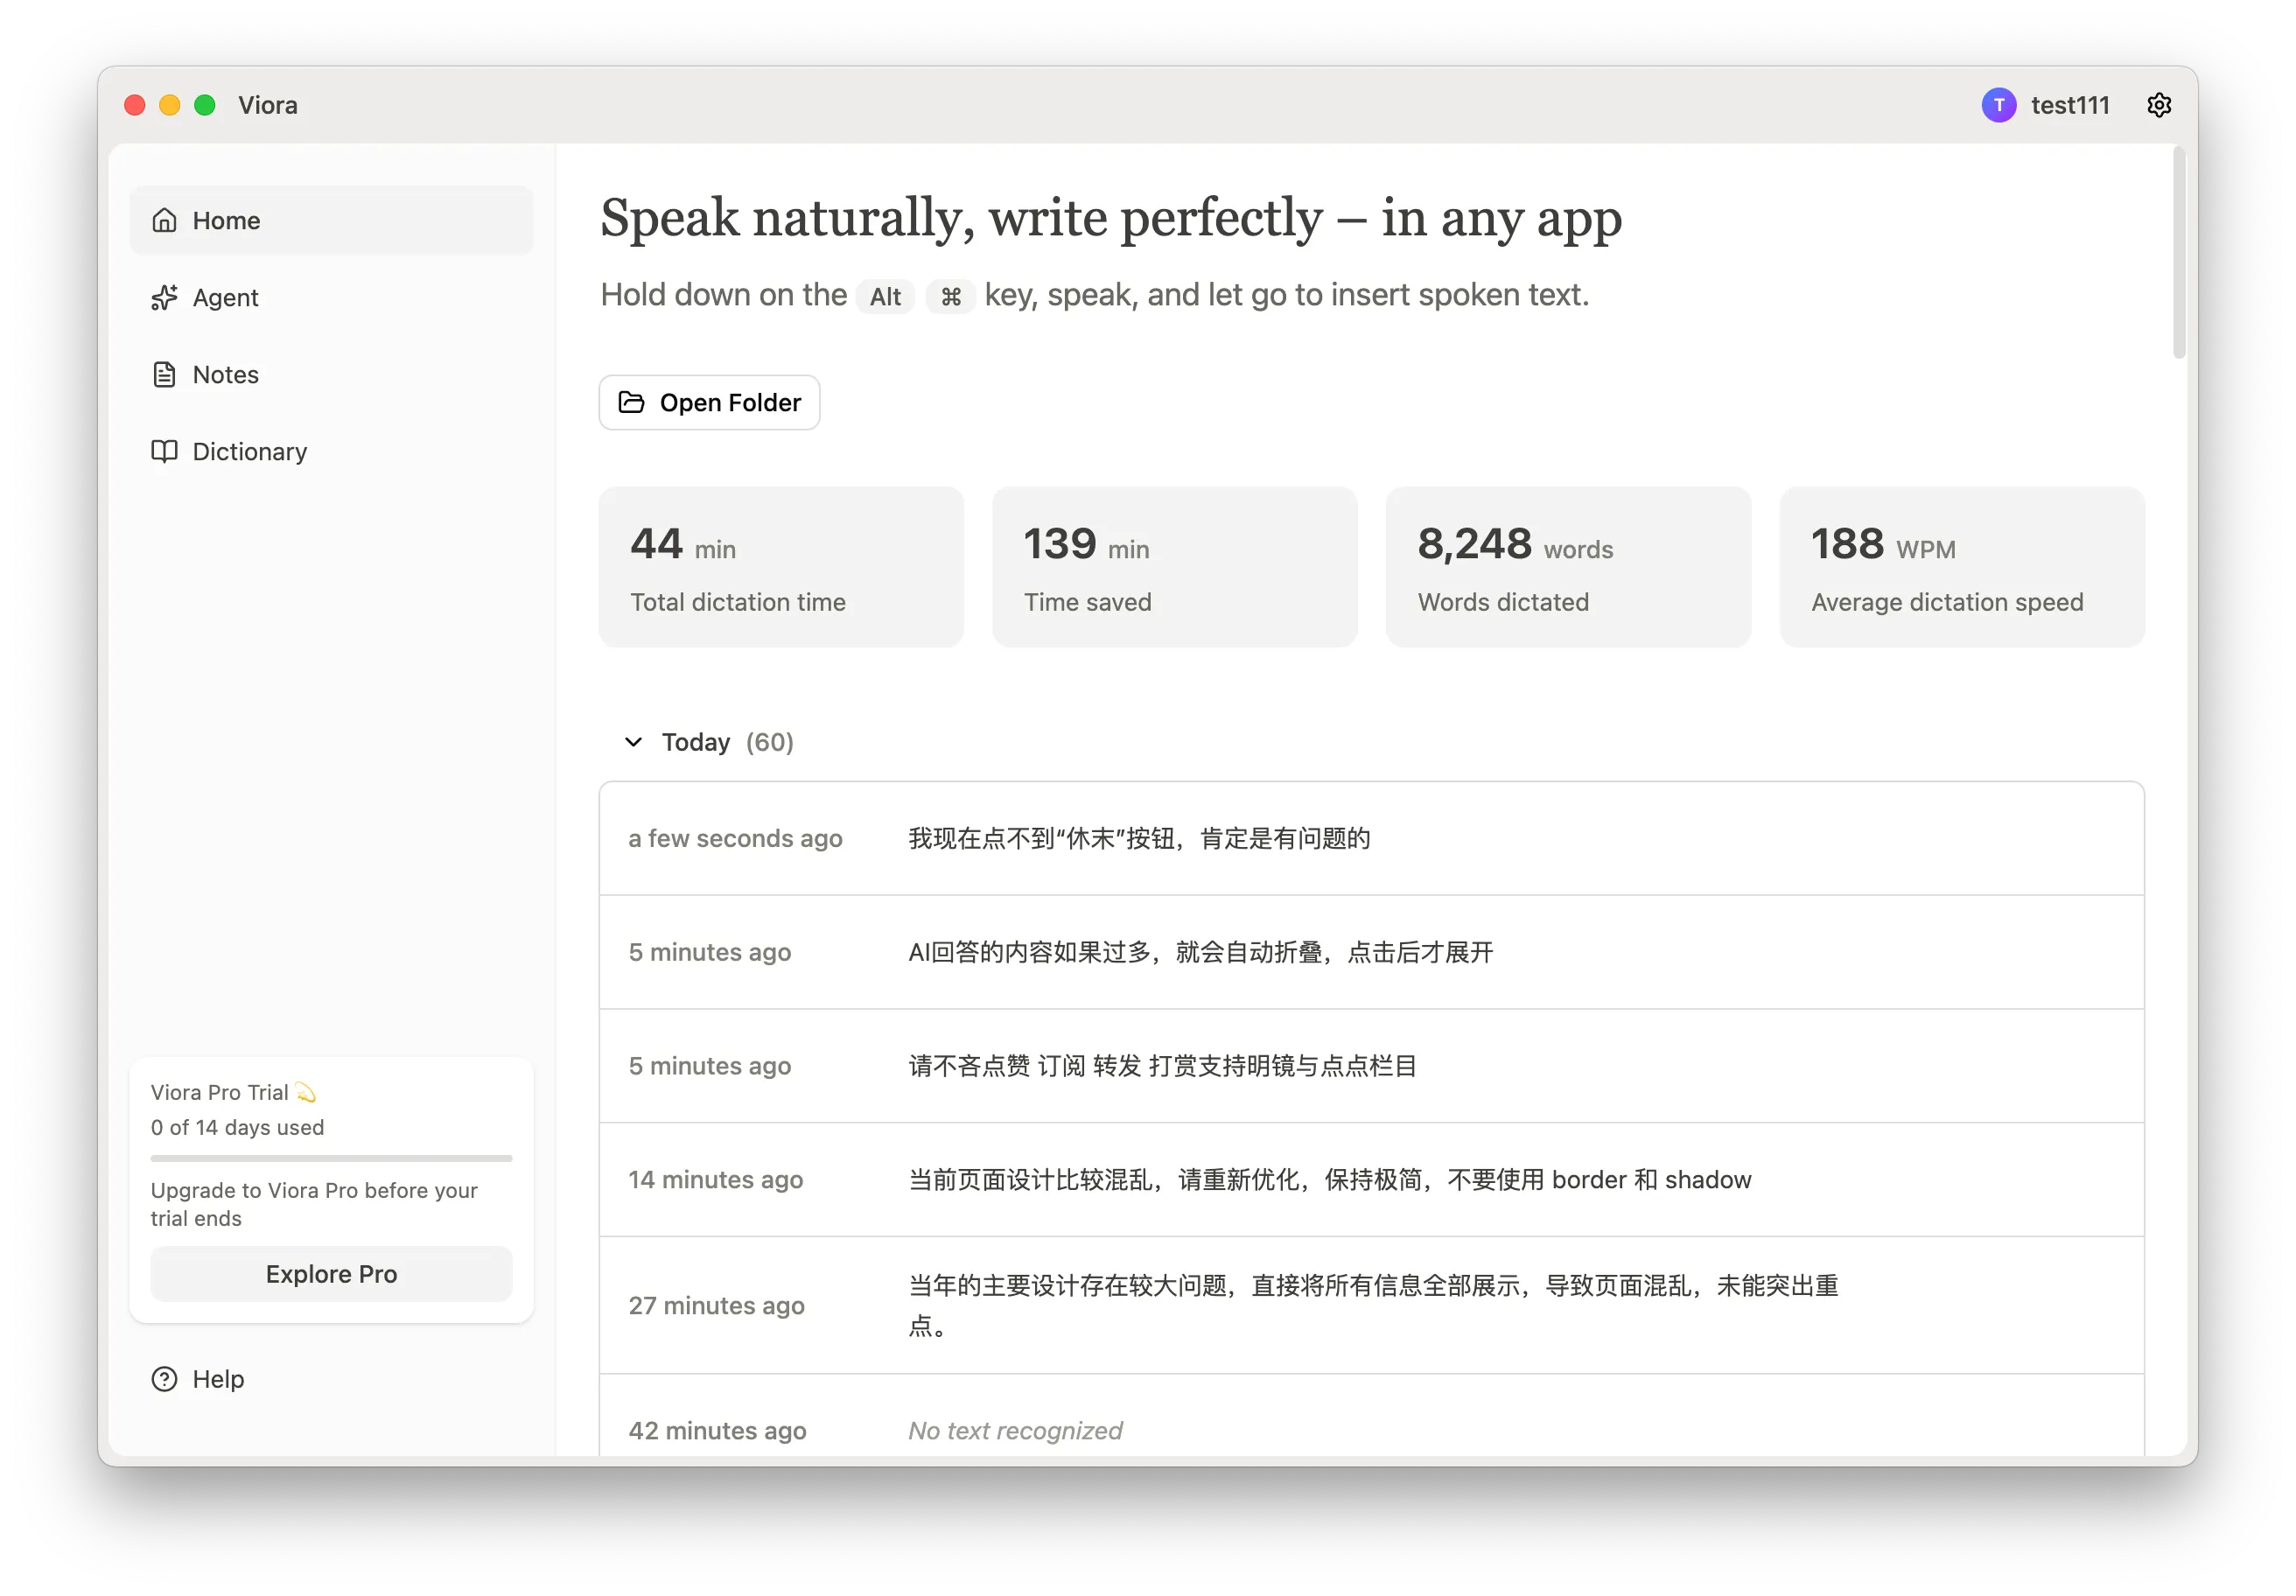This screenshot has height=1596, width=2296.
Task: Click the Explore Pro button
Action: 331,1274
